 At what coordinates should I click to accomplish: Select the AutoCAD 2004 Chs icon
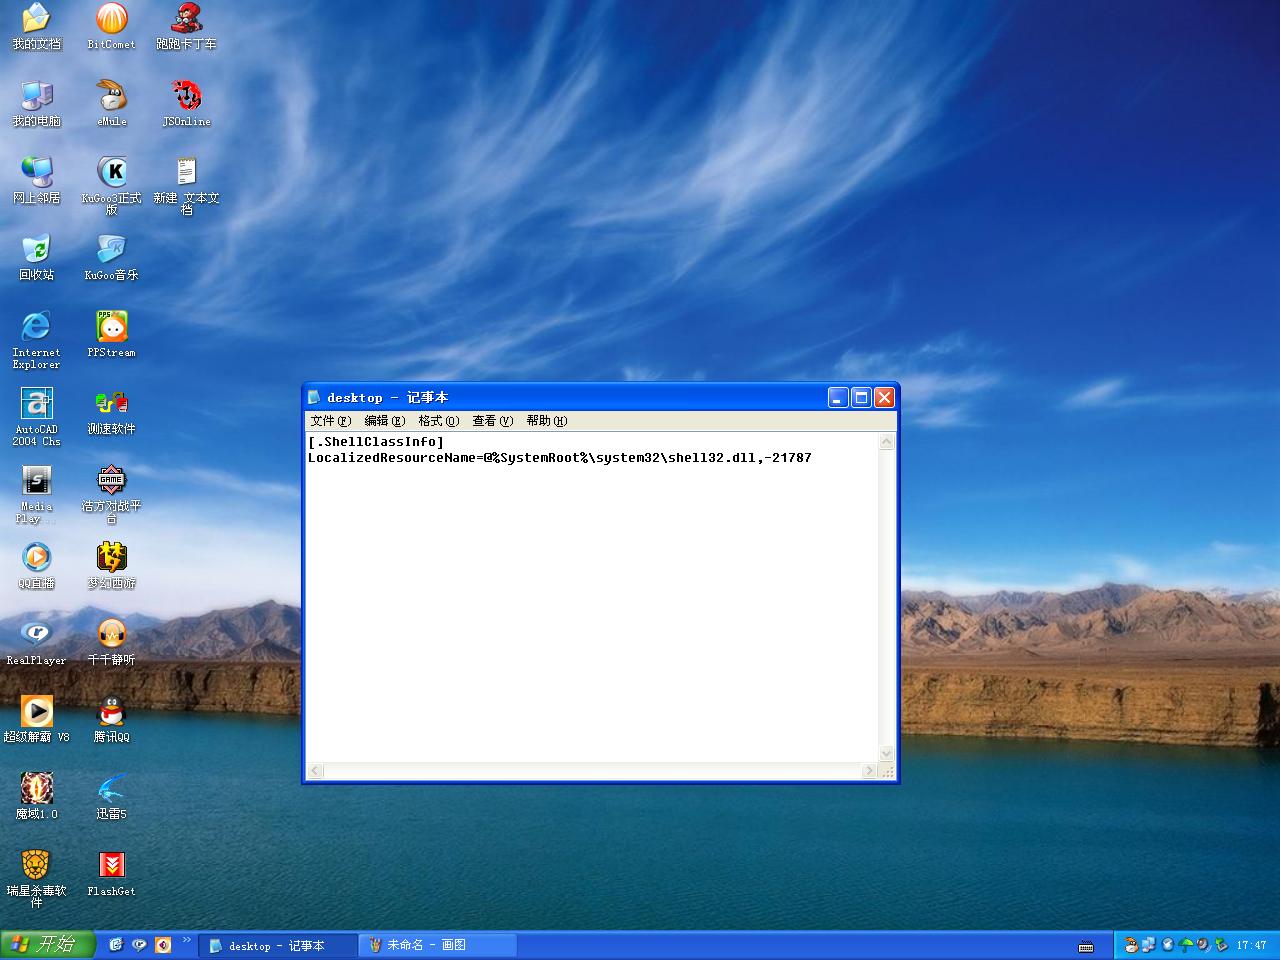(36, 416)
